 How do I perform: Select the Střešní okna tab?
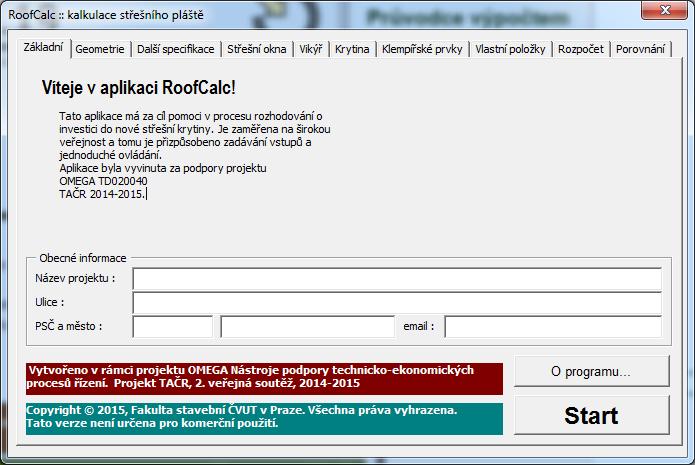pyautogui.click(x=257, y=49)
